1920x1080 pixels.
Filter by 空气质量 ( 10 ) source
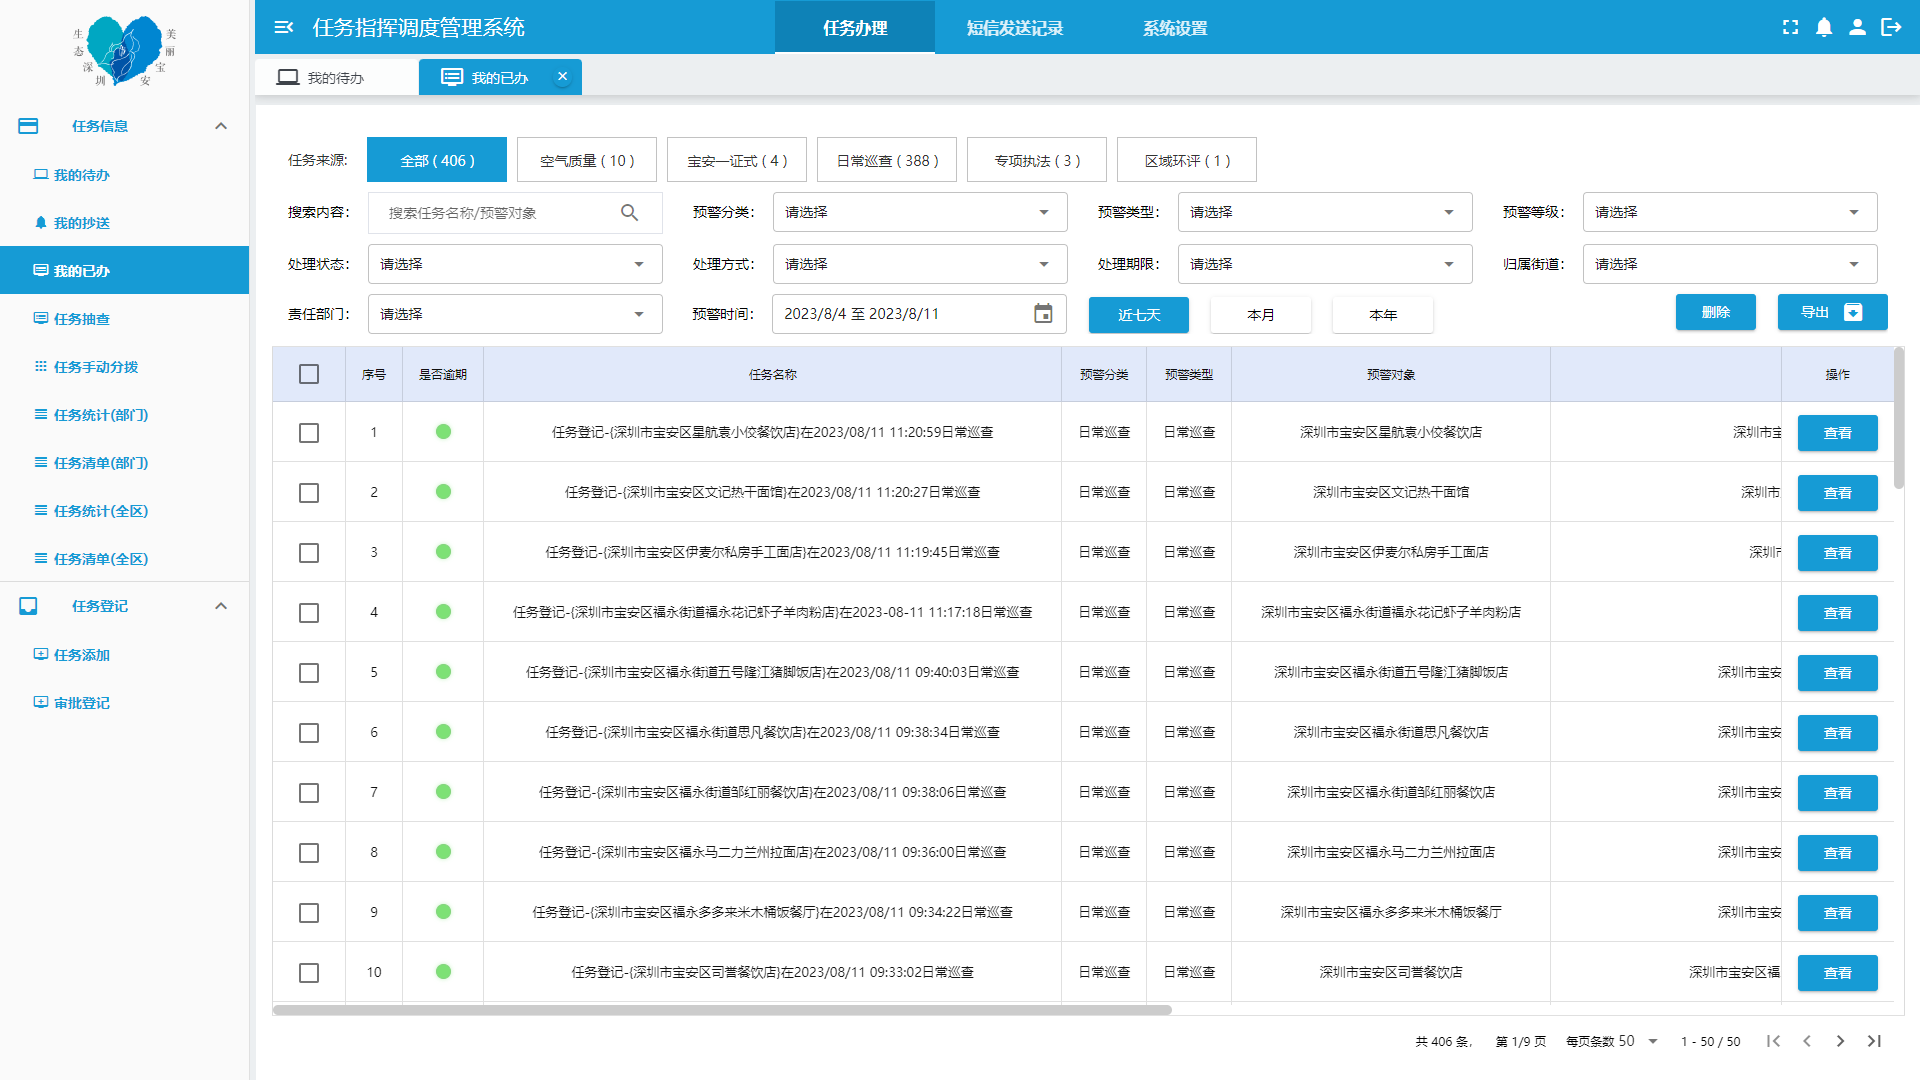pyautogui.click(x=587, y=160)
